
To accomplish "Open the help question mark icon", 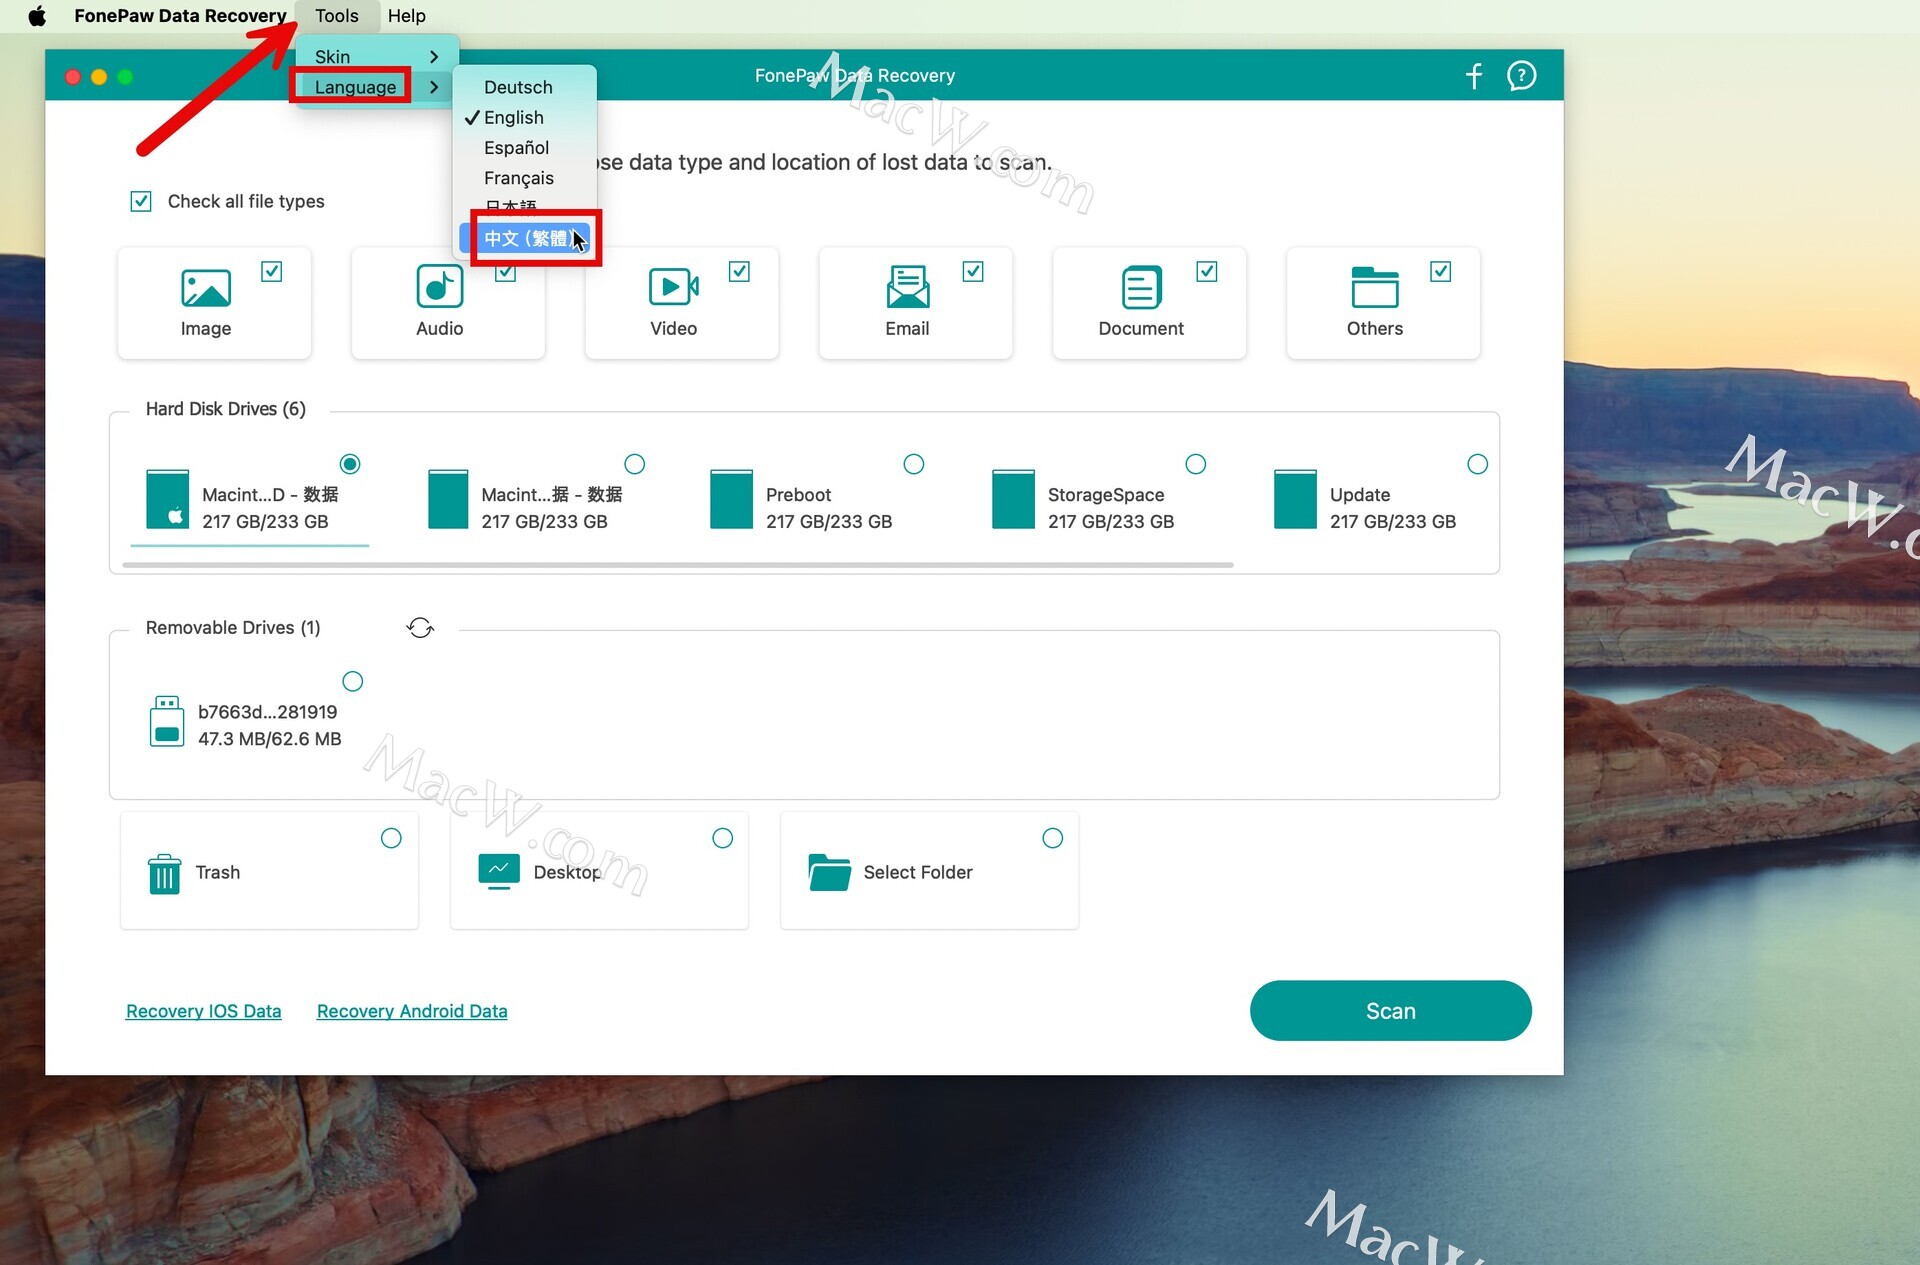I will point(1521,76).
